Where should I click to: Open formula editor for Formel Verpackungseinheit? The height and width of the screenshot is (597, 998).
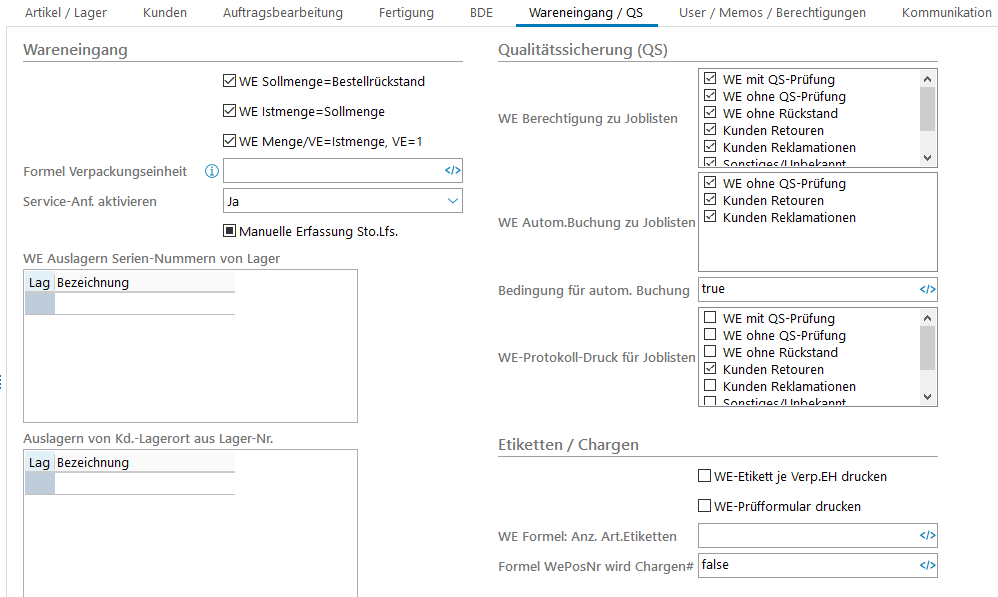coord(452,171)
